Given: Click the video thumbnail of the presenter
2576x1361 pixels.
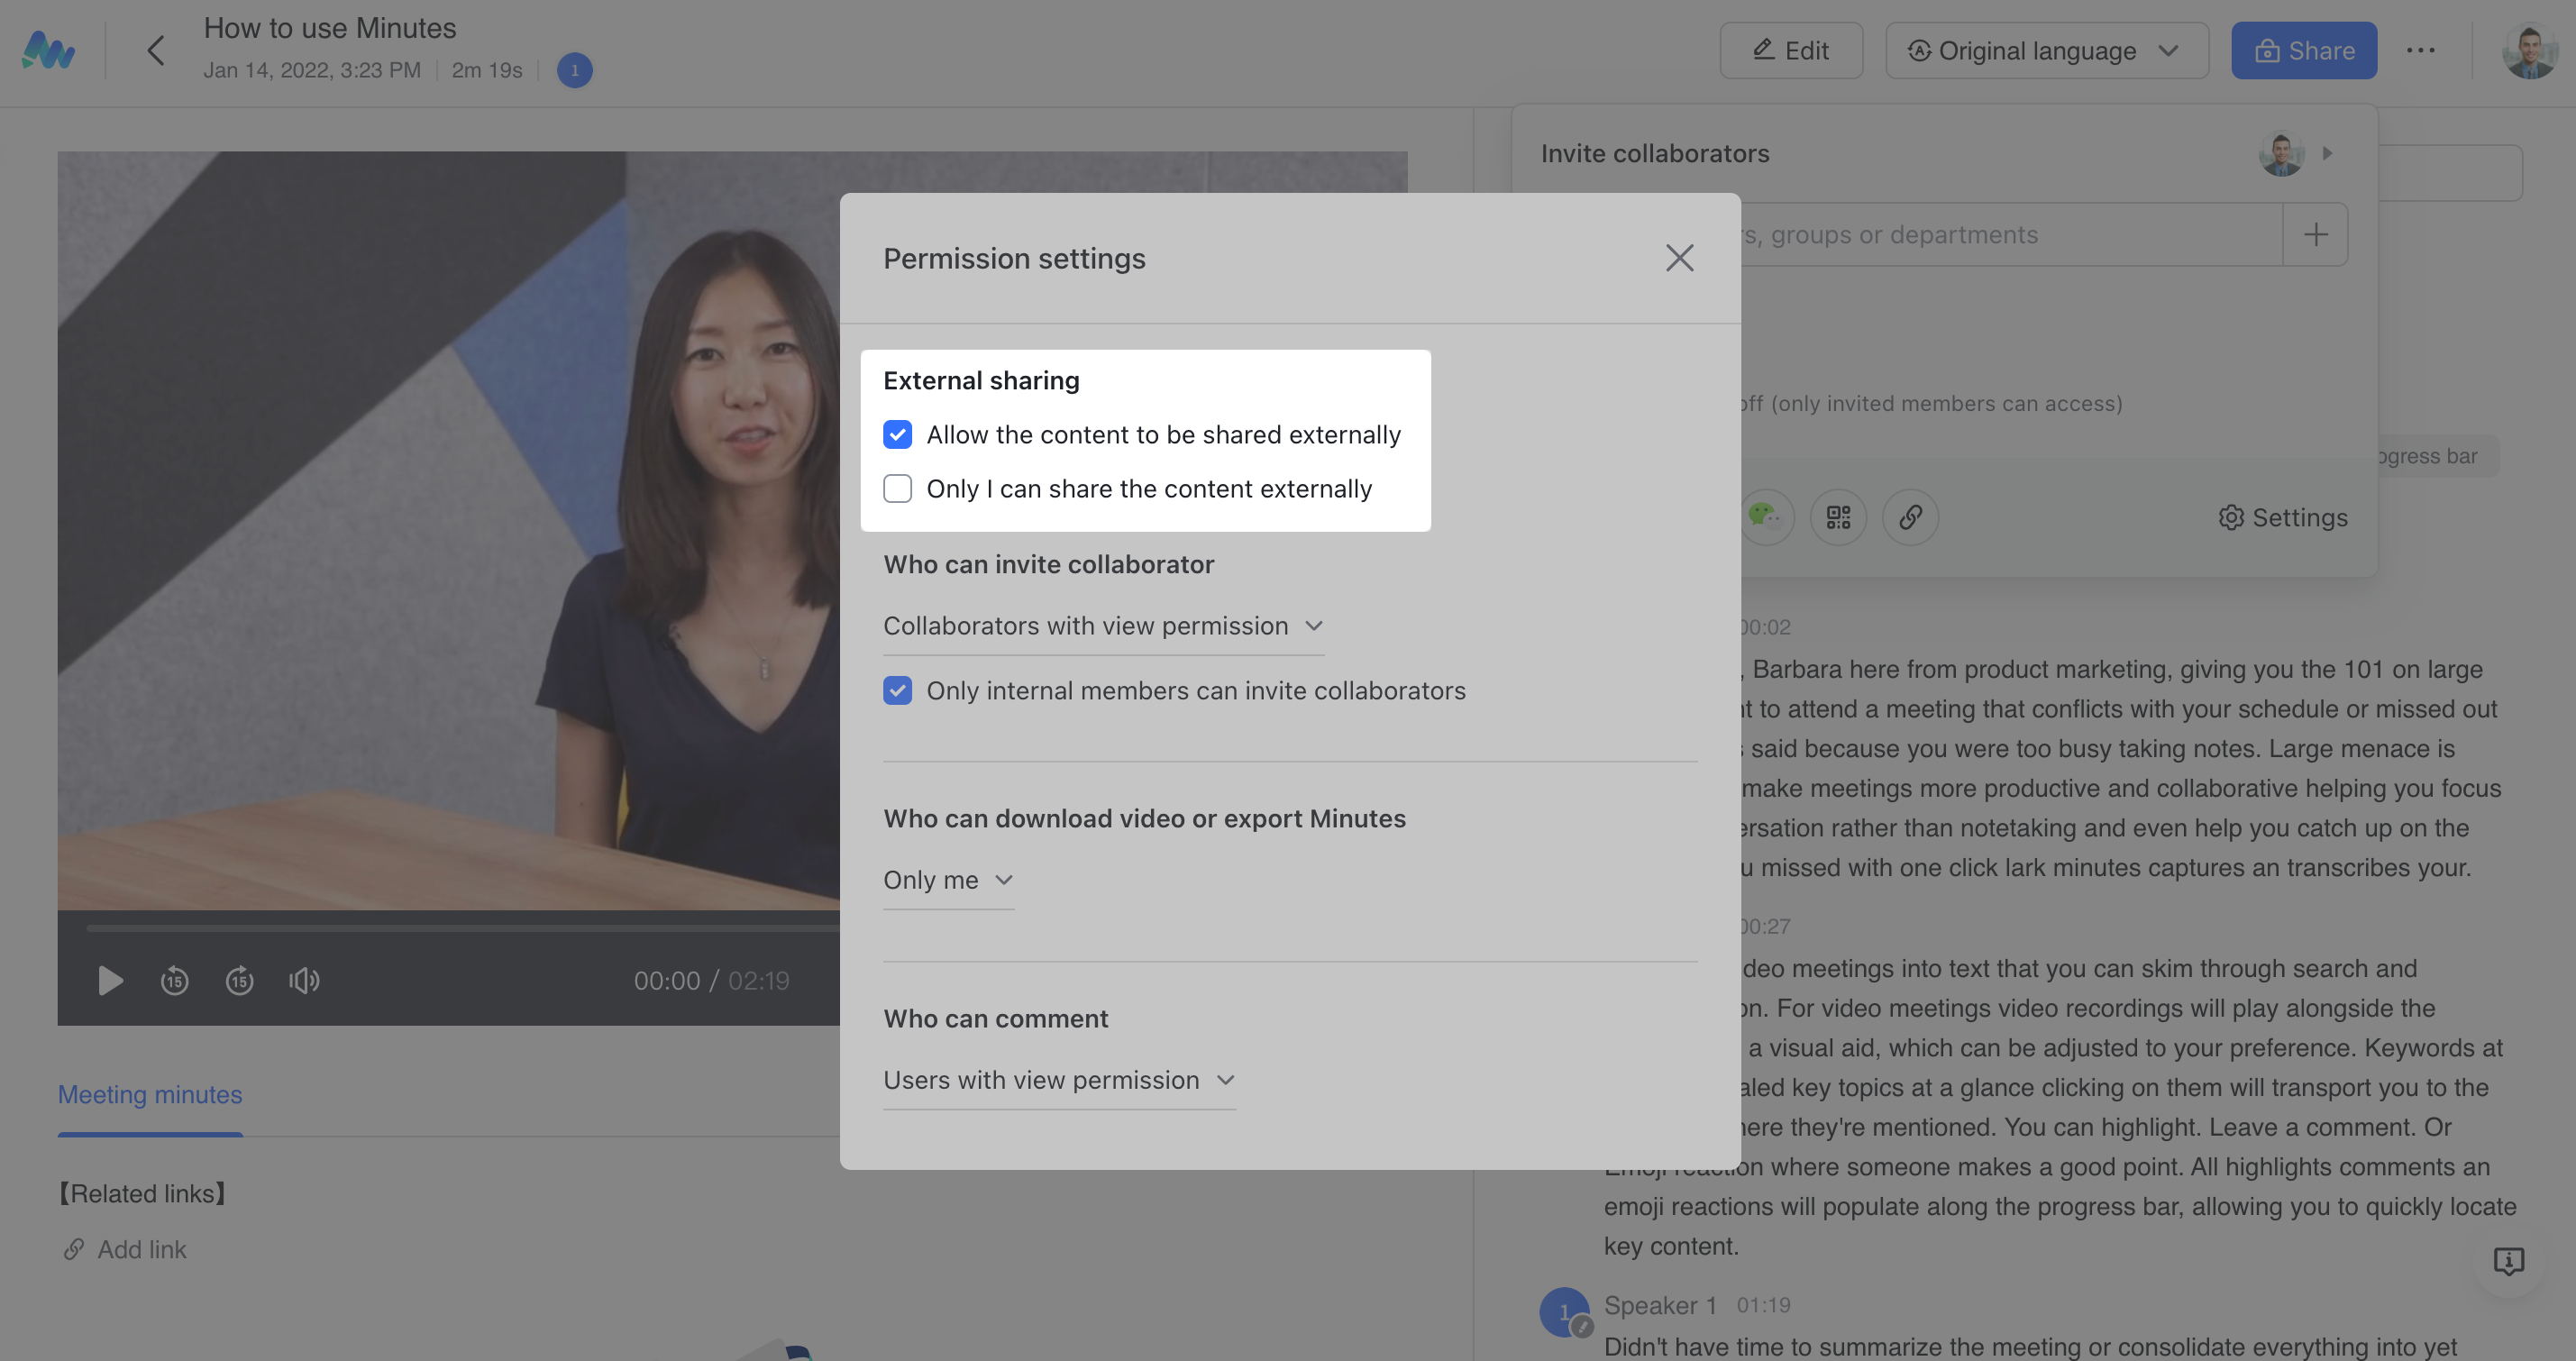Looking at the screenshot, I should (448, 530).
